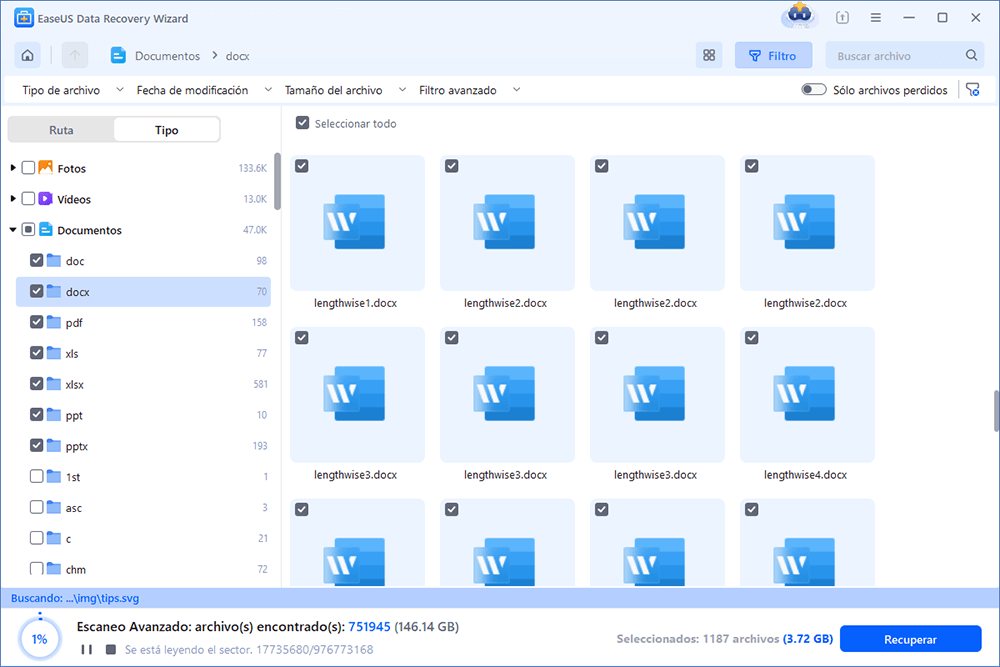Click the EaseUS app logo icon
Viewport: 1000px width, 667px height.
[x=24, y=18]
